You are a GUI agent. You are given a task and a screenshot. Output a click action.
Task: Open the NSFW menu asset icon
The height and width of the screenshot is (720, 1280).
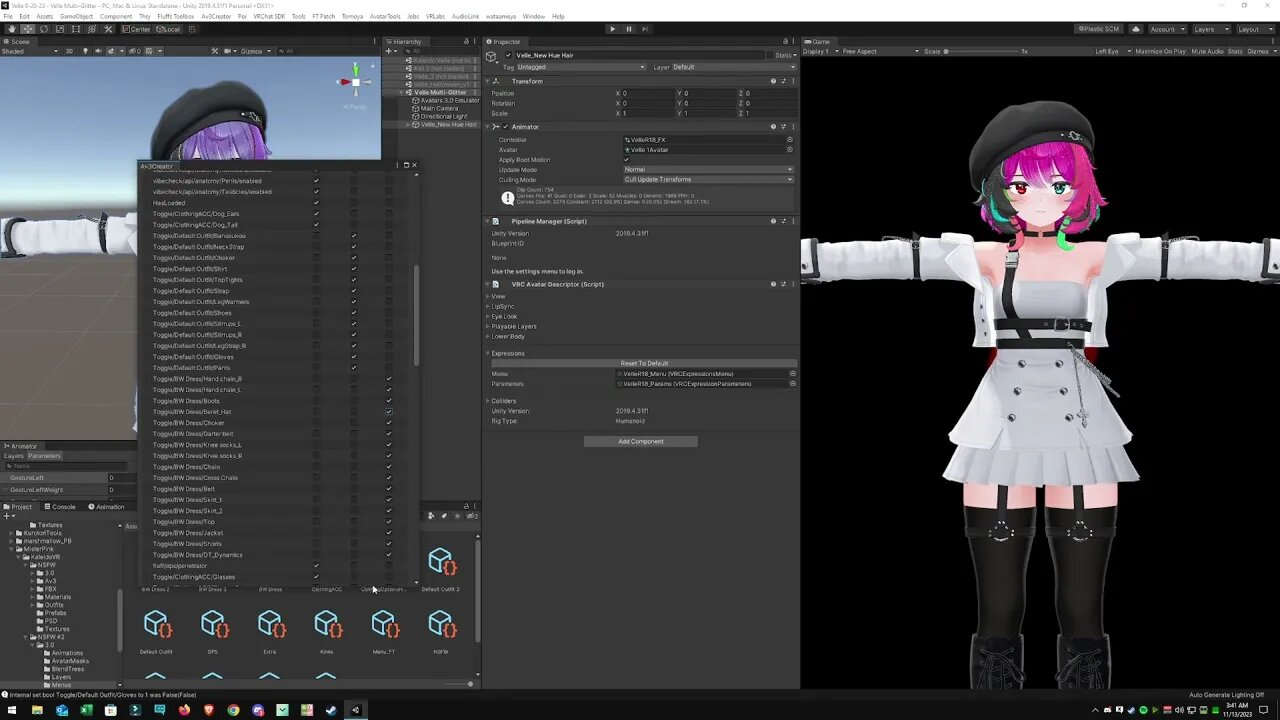441,625
